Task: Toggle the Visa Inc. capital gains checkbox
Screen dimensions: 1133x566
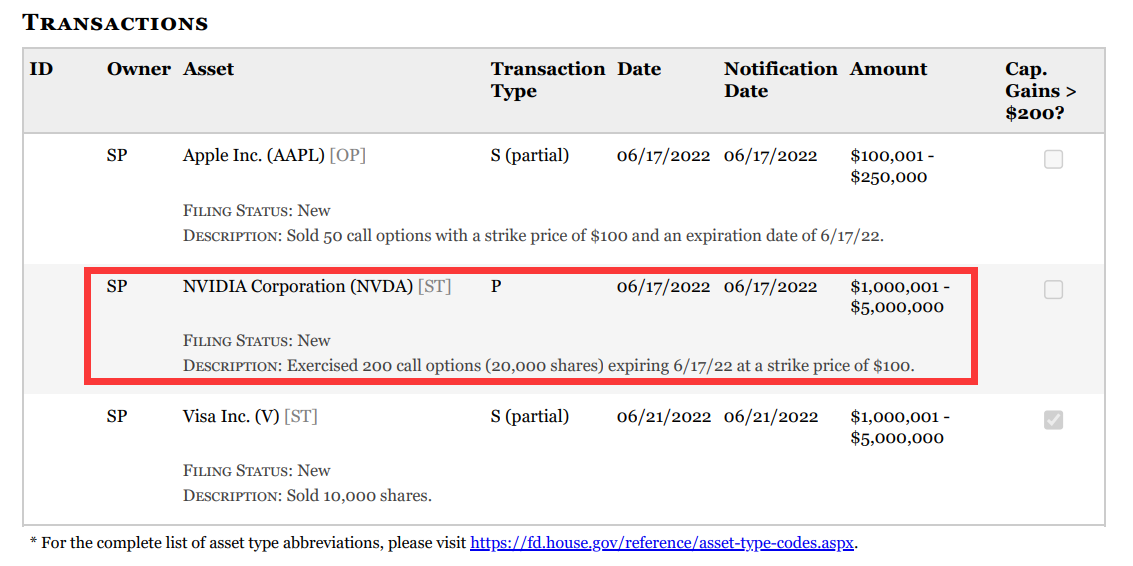Action: 1053,420
